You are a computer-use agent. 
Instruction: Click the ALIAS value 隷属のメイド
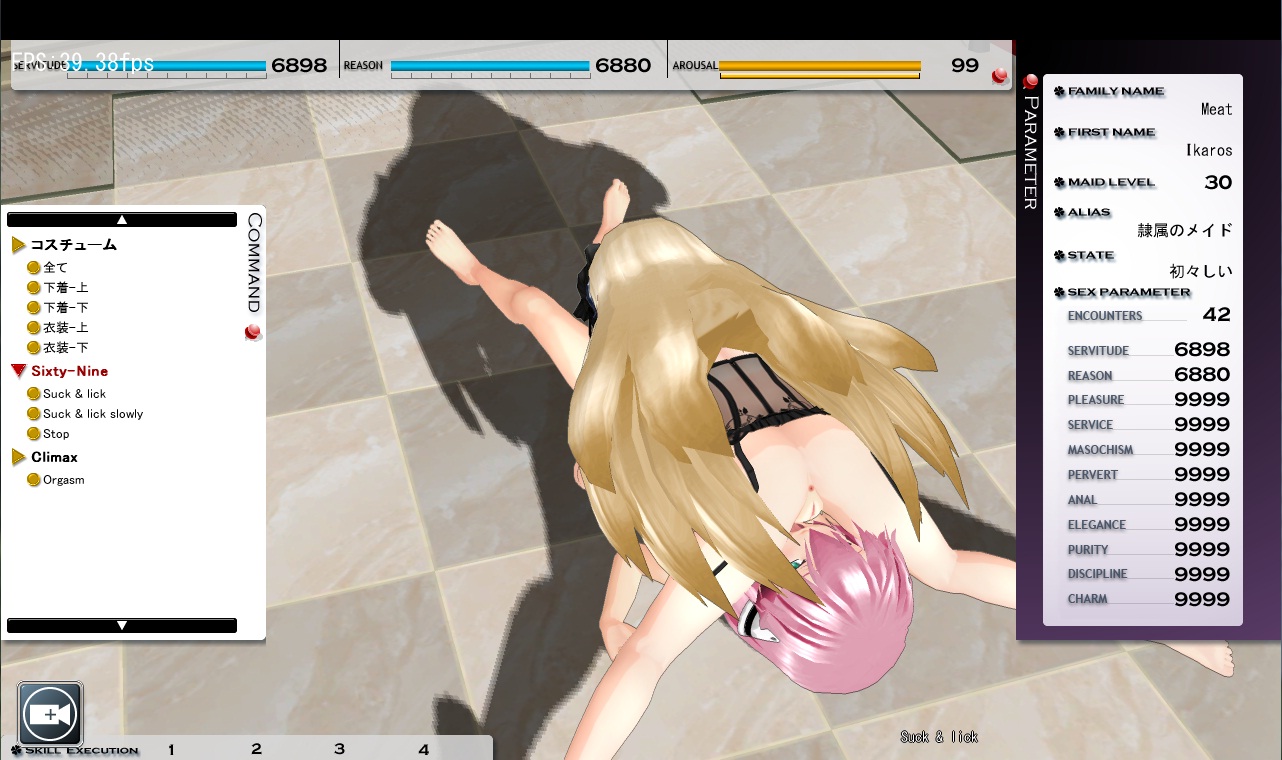1185,230
